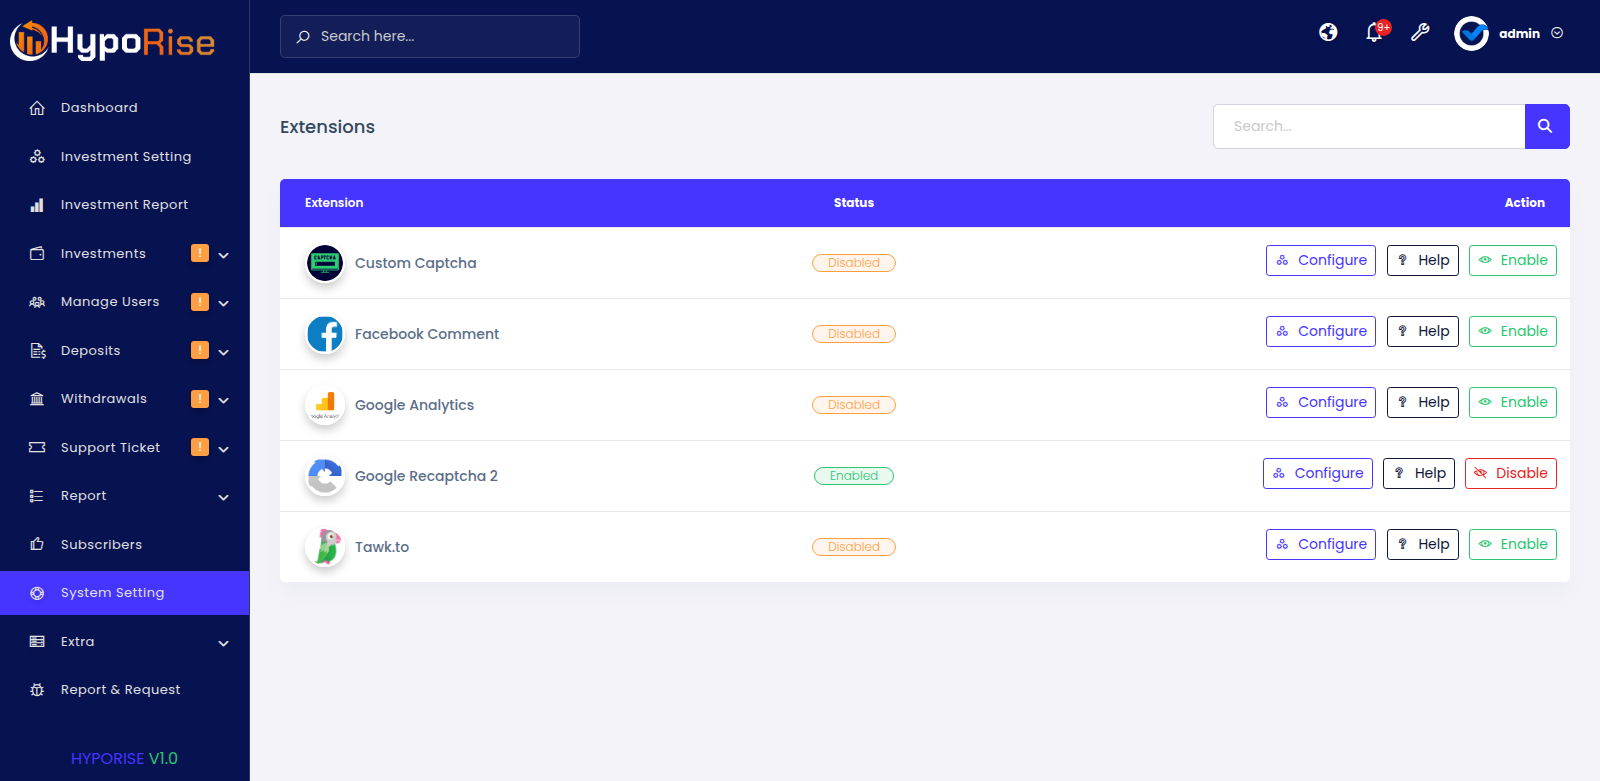Open the notifications bell
The width and height of the screenshot is (1600, 781).
1375,33
